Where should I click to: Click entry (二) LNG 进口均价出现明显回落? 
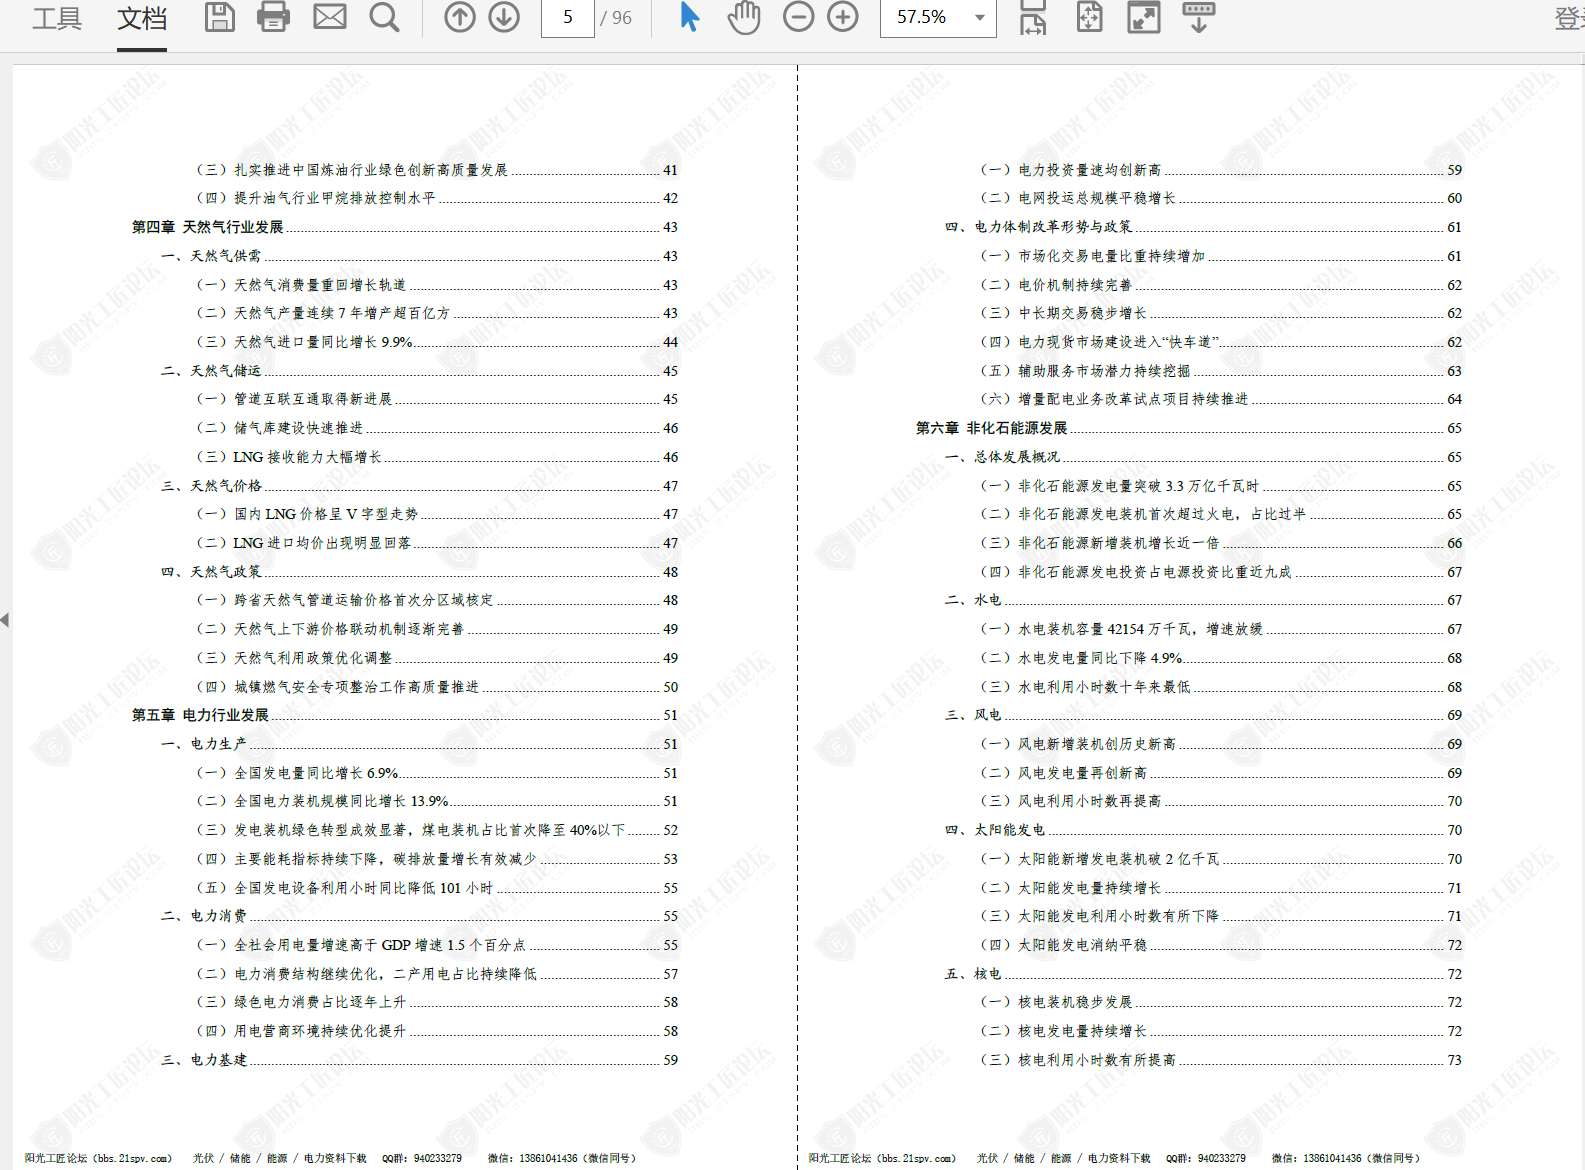click(437, 543)
